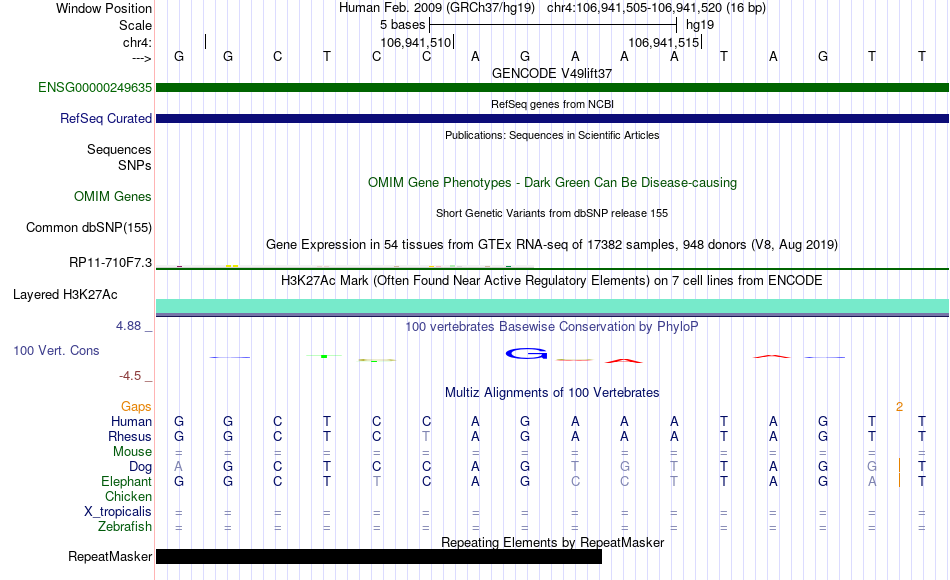Click Human Feb. 2009 (GRCh37/hg19) assembly text
The height and width of the screenshot is (580, 950).
[437, 8]
